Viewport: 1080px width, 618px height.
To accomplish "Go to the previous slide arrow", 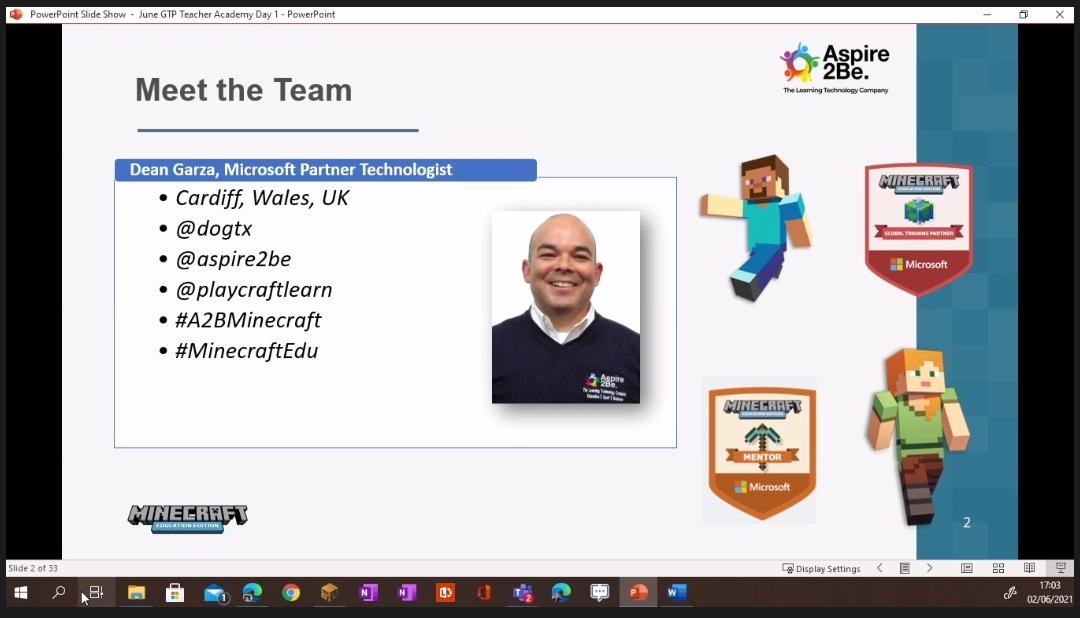I will point(880,568).
